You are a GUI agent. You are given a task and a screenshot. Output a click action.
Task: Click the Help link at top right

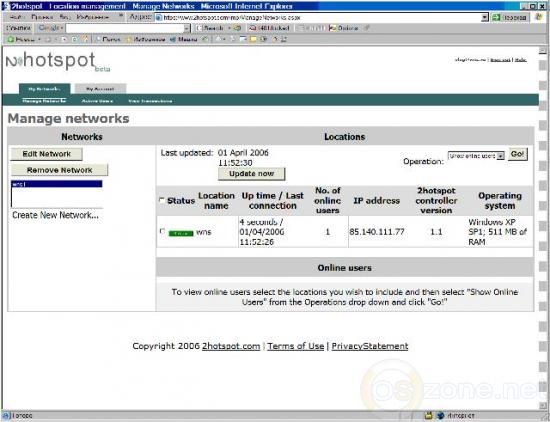click(521, 60)
